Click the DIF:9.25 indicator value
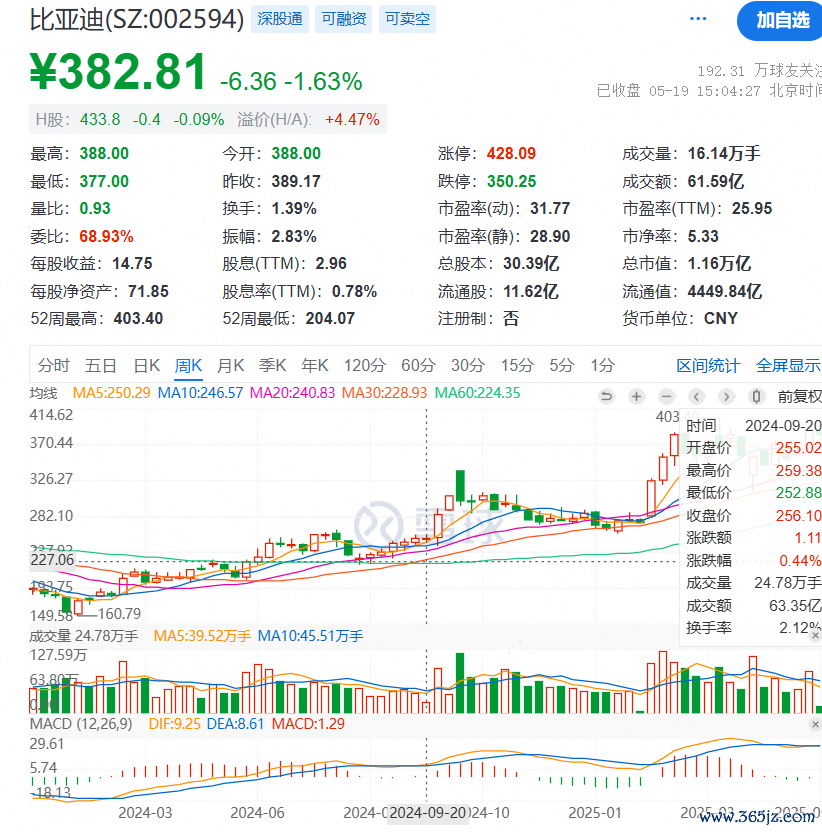This screenshot has height=832, width=822. (175, 724)
